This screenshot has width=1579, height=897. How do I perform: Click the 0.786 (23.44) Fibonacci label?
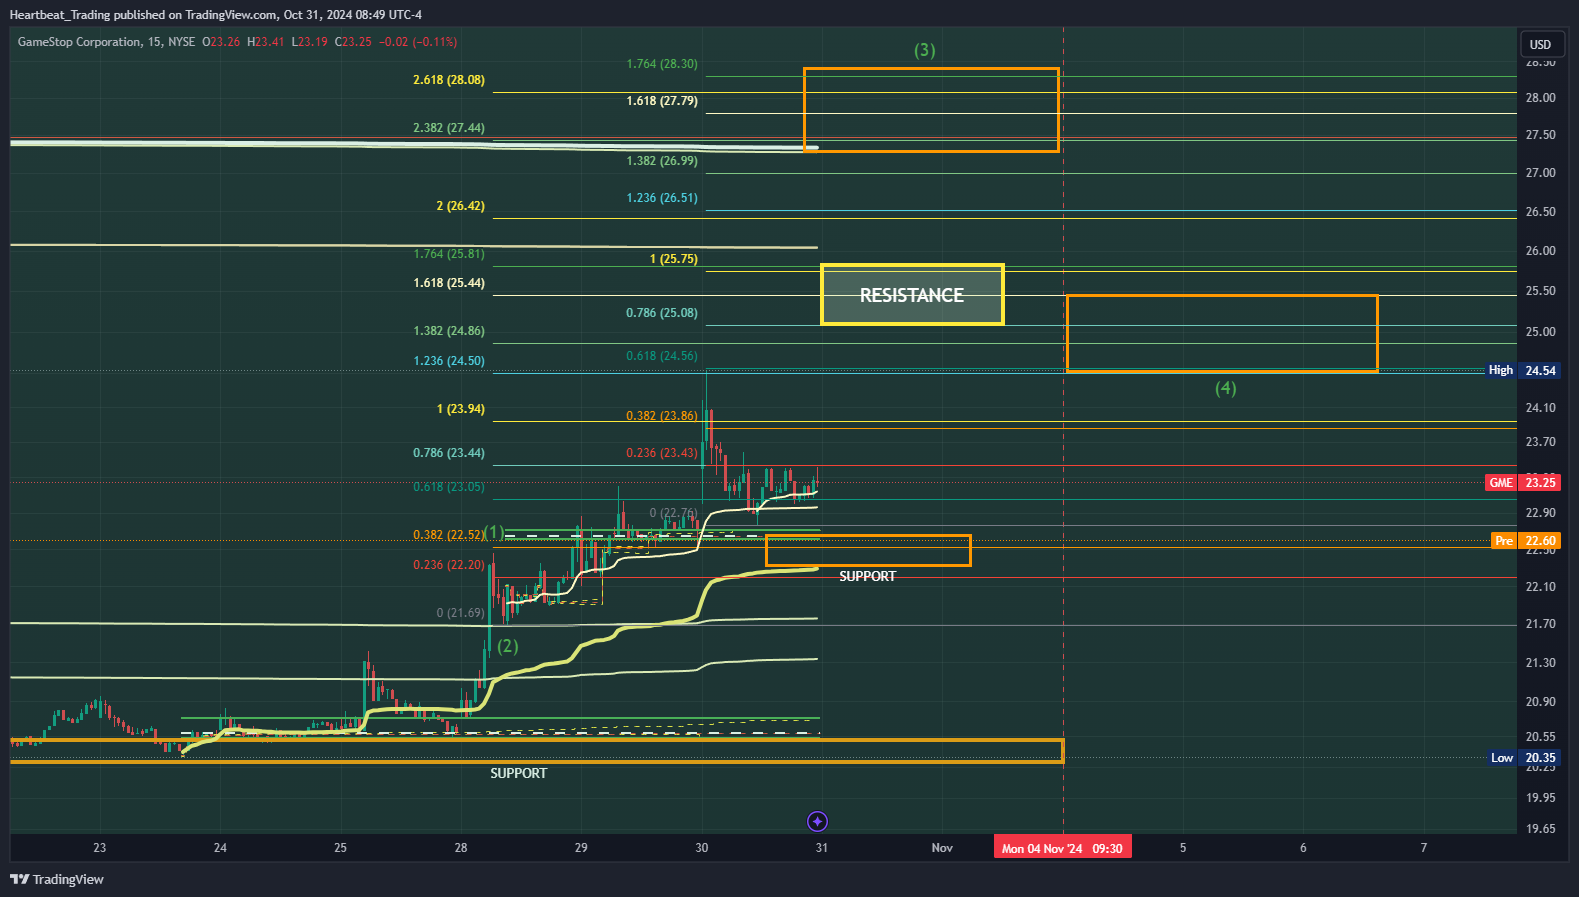click(x=449, y=453)
